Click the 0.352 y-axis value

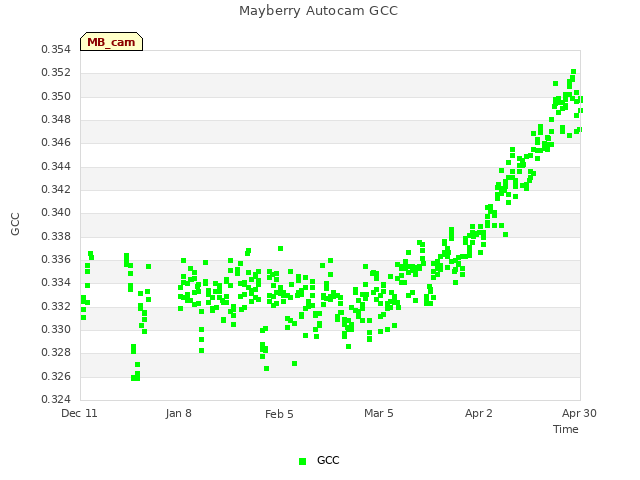pos(56,73)
